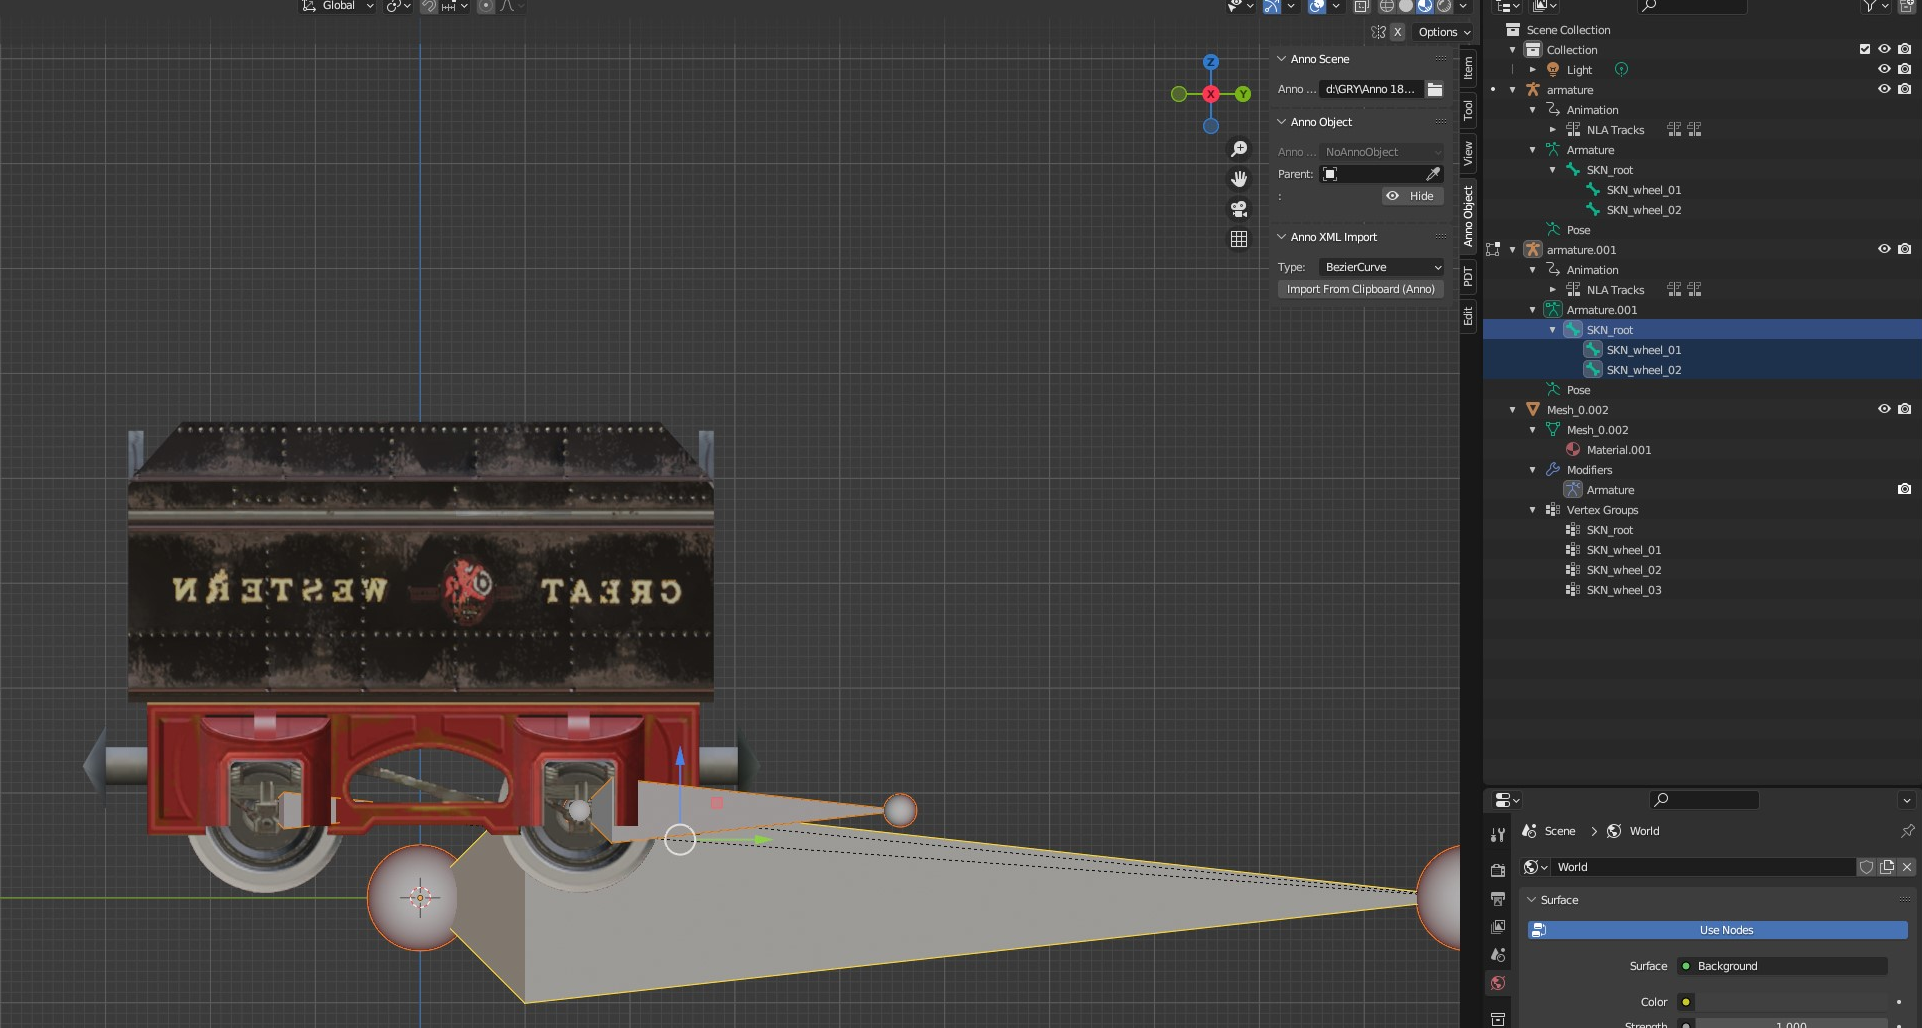The height and width of the screenshot is (1028, 1922).
Task: Open the World properties tab icon
Action: [1498, 983]
